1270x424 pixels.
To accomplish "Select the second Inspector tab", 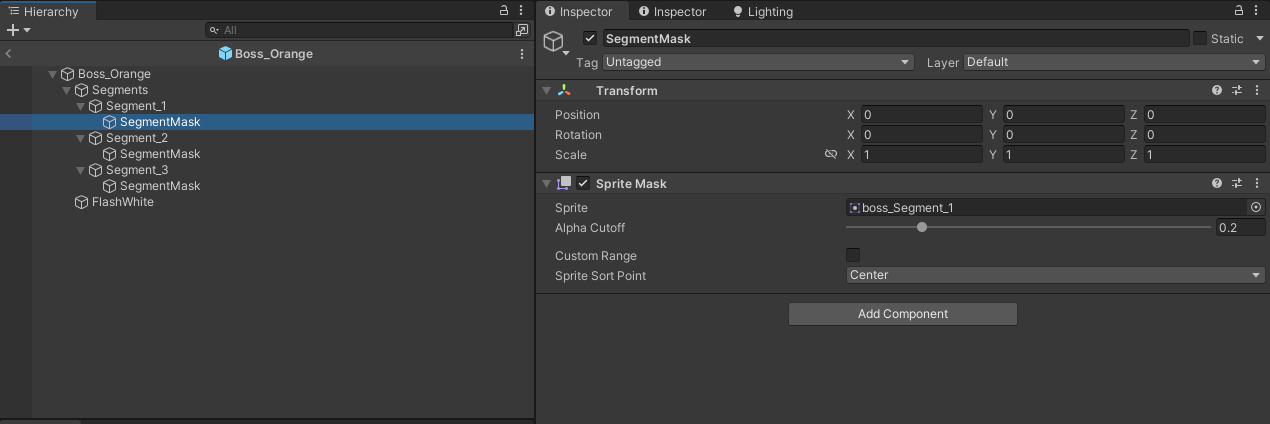I will (x=679, y=12).
